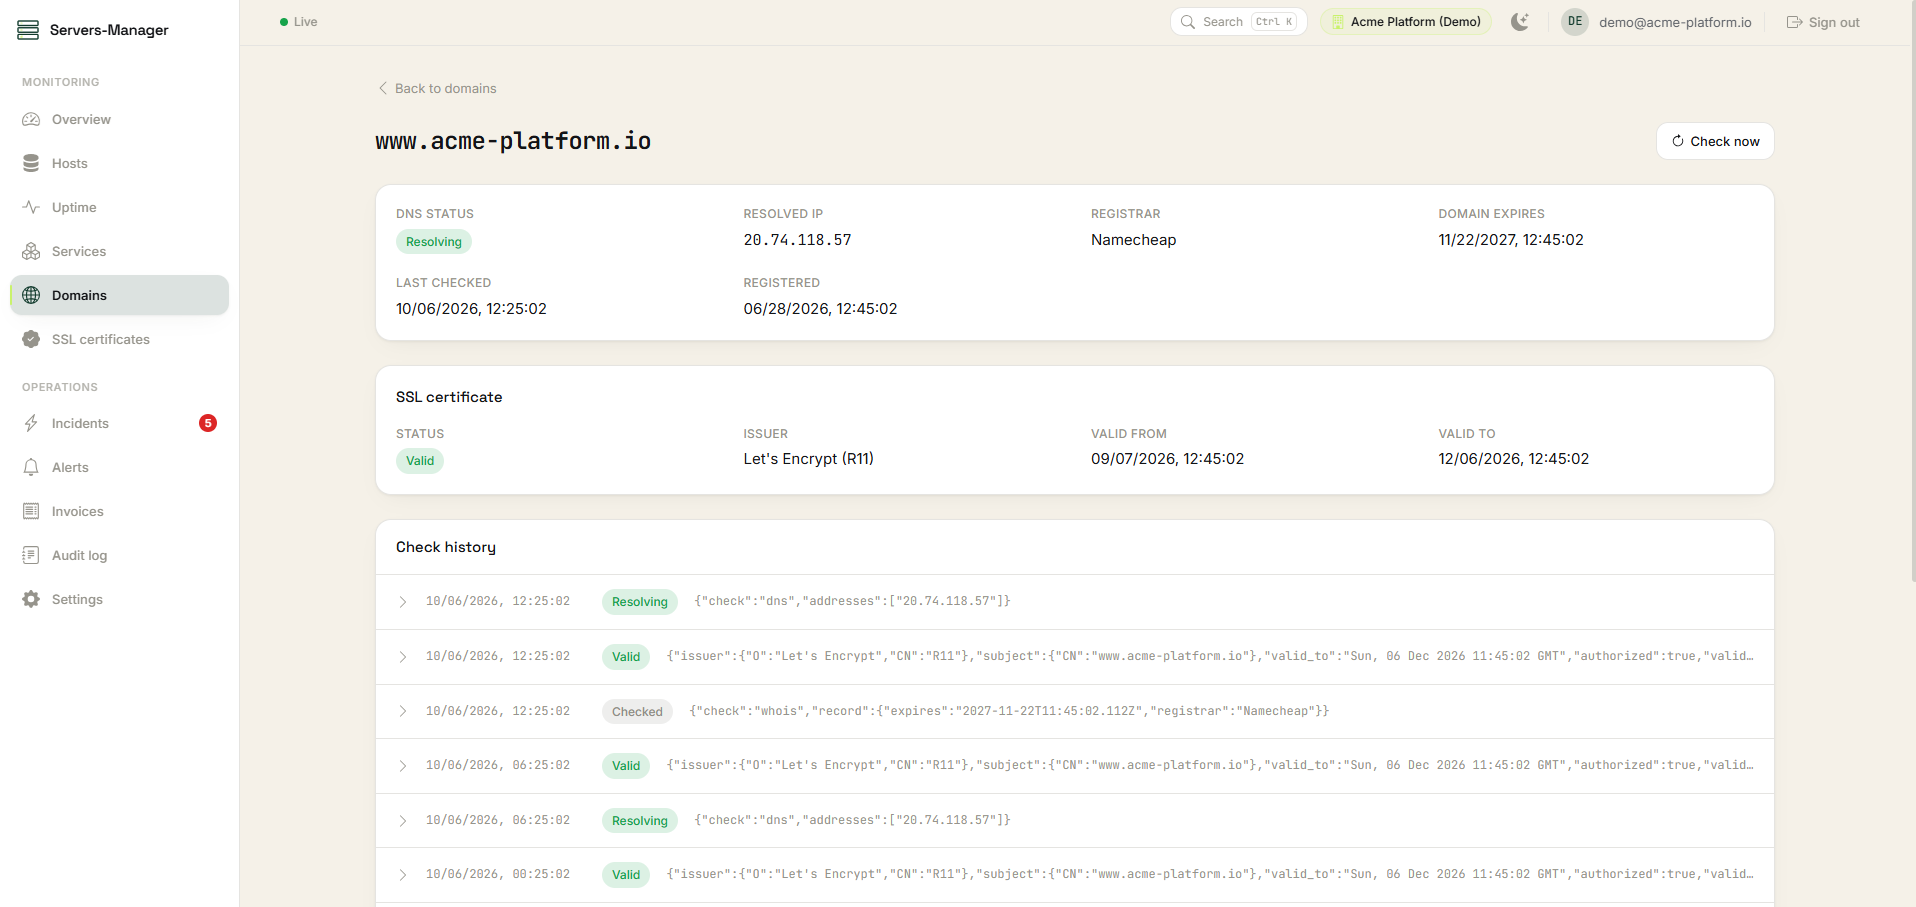This screenshot has height=907, width=1916.
Task: Click the Check history heading
Action: (446, 547)
